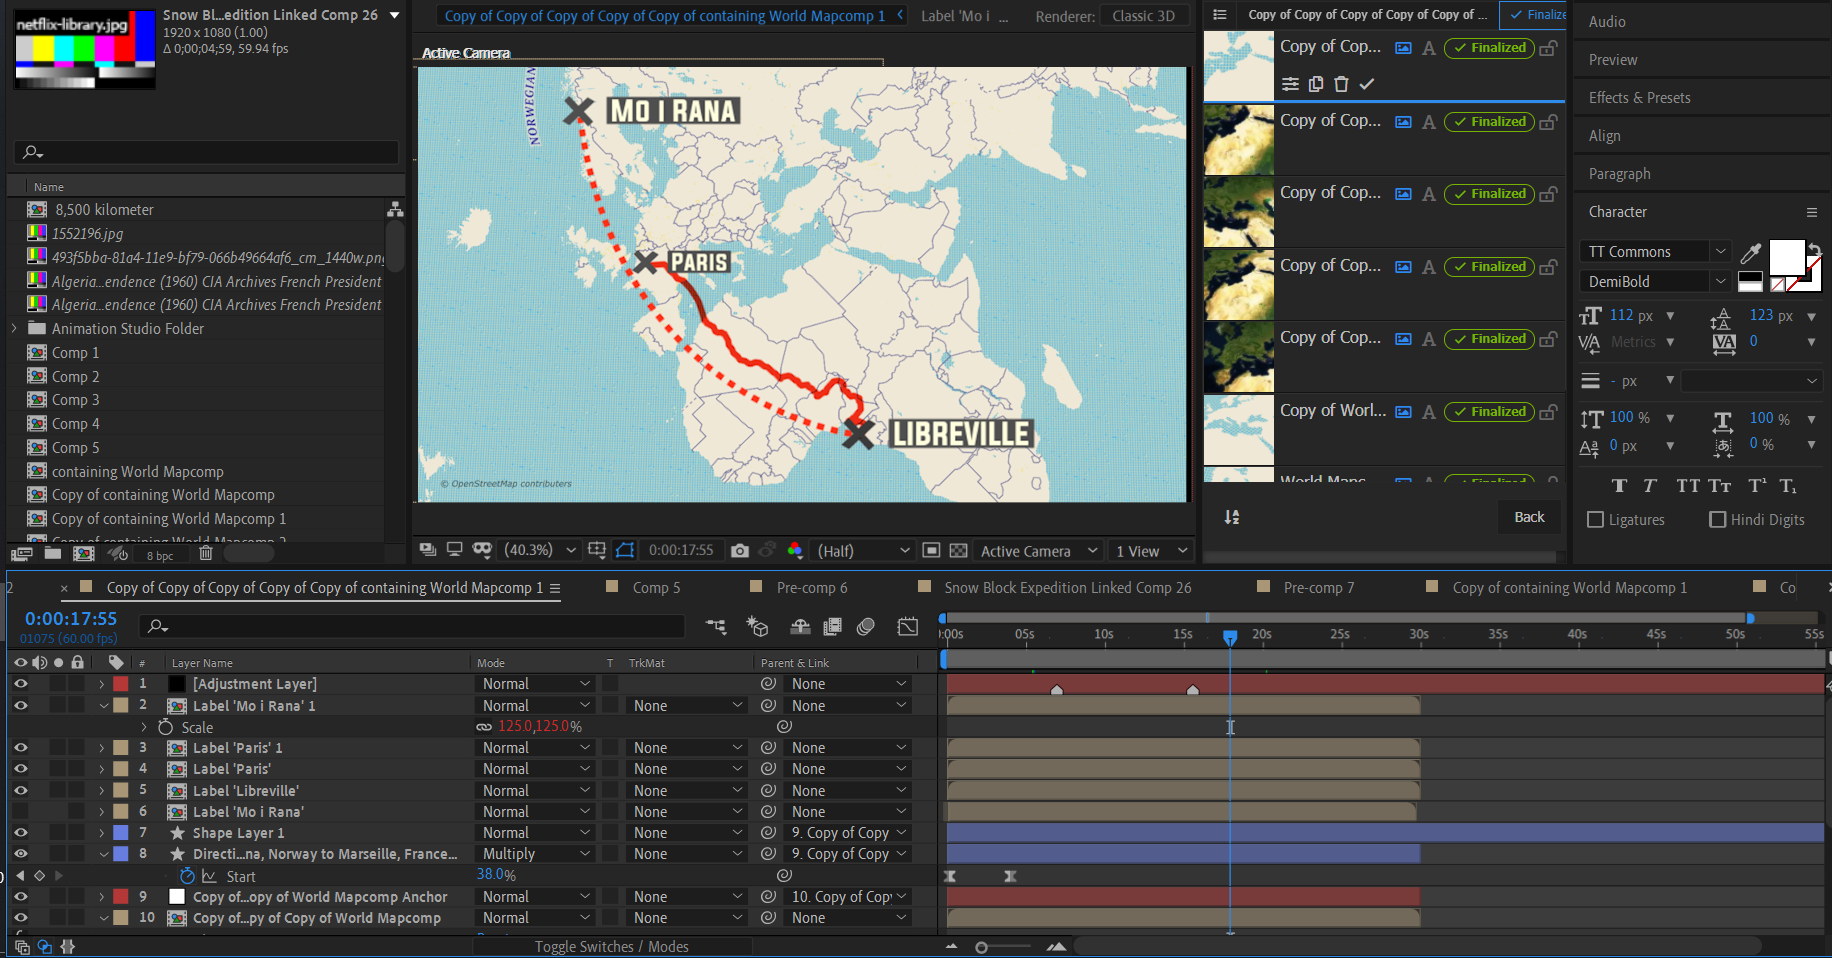Expand the Animation Studio Folder
The image size is (1832, 958).
pyautogui.click(x=14, y=329)
